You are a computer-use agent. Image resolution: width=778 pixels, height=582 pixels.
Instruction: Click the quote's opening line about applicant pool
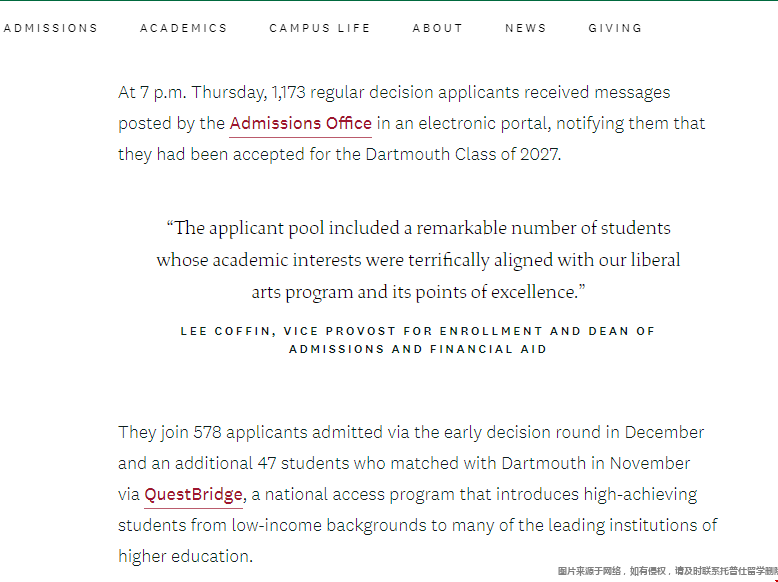pyautogui.click(x=418, y=228)
